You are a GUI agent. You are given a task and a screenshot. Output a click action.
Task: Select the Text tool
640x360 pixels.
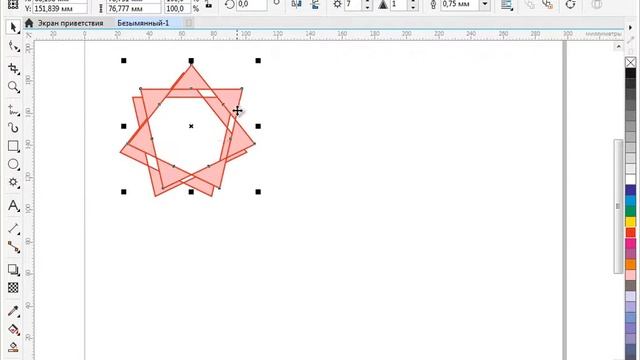pos(13,206)
